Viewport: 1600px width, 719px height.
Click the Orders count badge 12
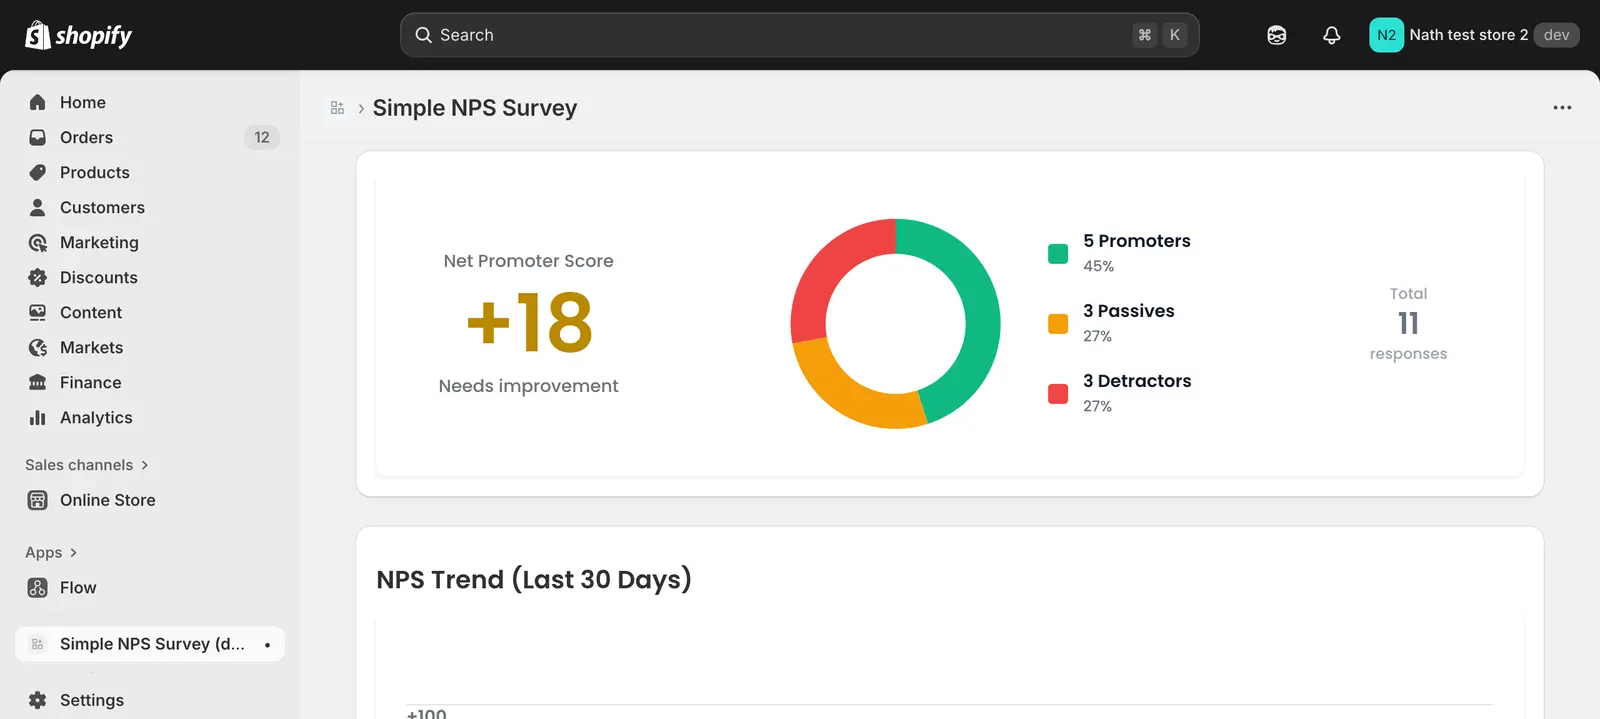pyautogui.click(x=262, y=137)
